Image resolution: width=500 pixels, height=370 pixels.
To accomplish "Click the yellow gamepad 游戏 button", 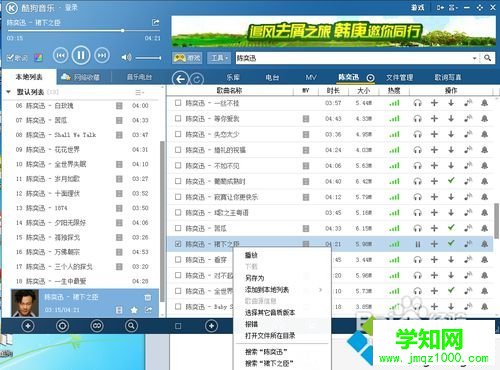I will (x=187, y=58).
